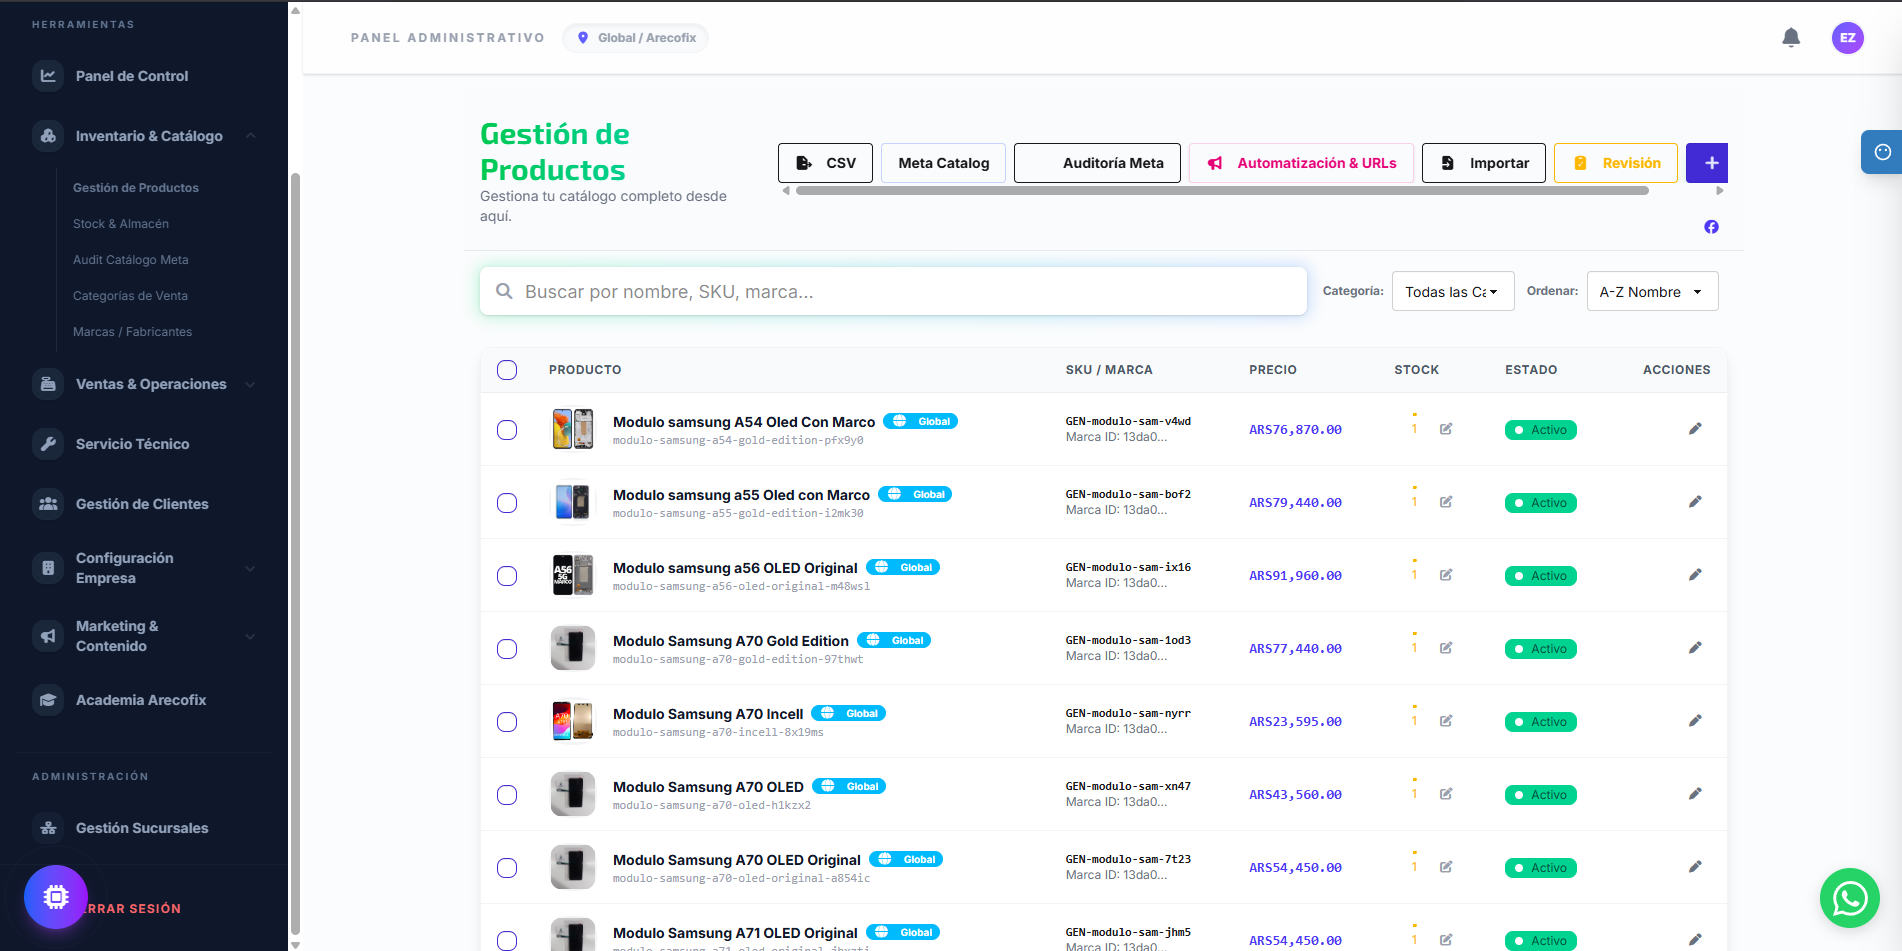Image resolution: width=1902 pixels, height=951 pixels.
Task: Open Gestión de Clientes section
Action: tap(142, 504)
